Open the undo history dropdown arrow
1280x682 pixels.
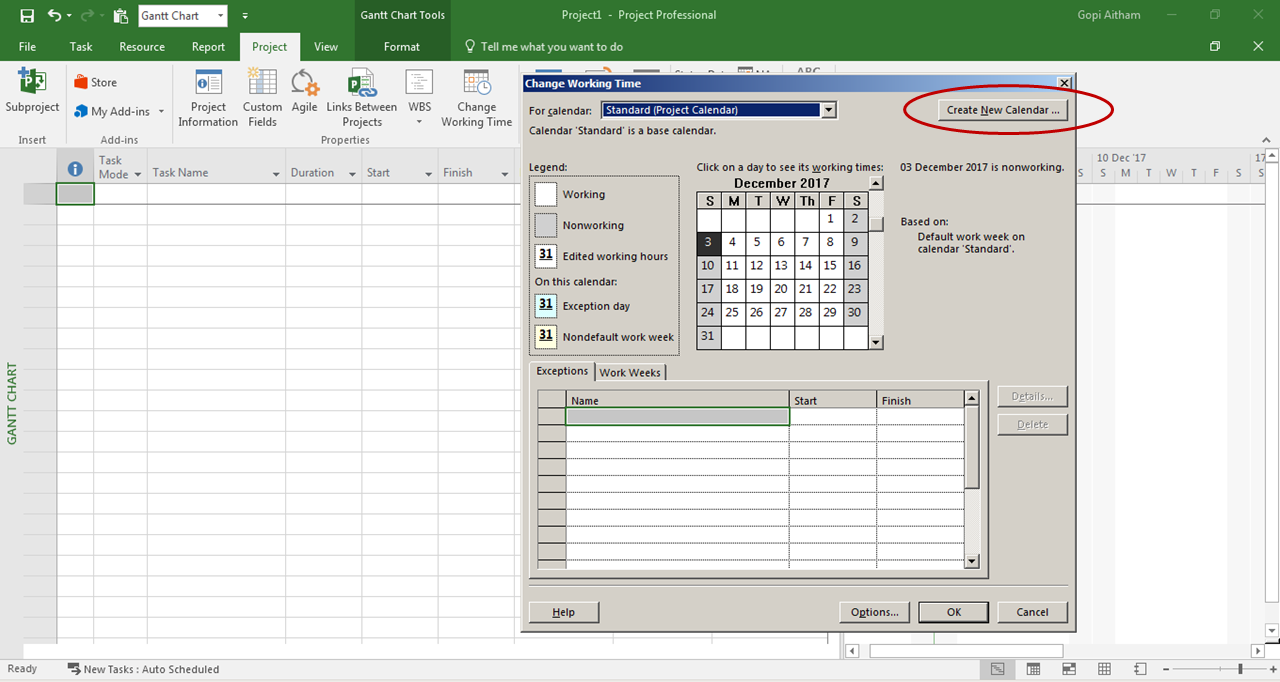pos(69,16)
